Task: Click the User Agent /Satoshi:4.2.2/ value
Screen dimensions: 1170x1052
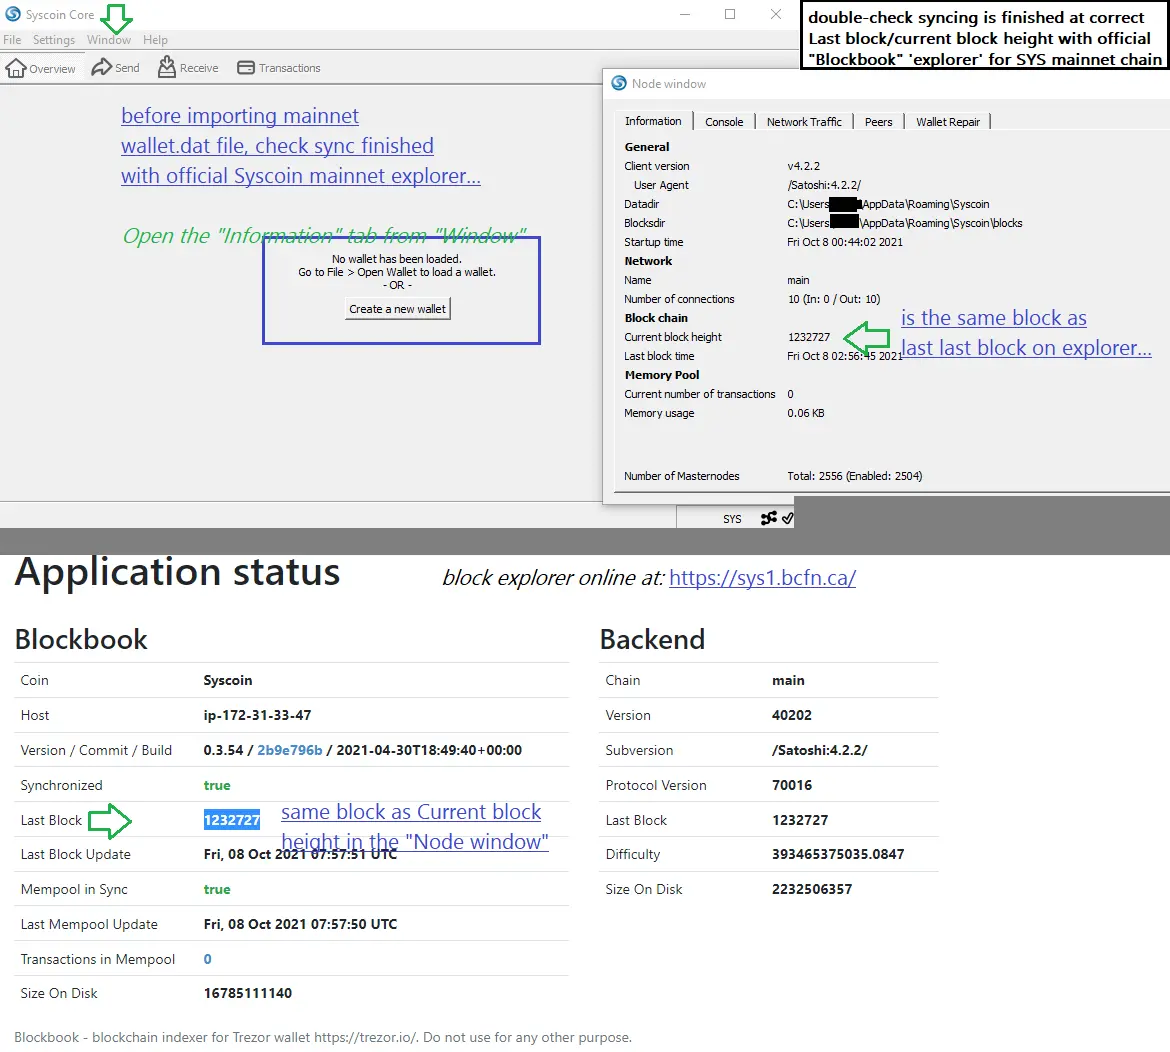Action: click(824, 185)
